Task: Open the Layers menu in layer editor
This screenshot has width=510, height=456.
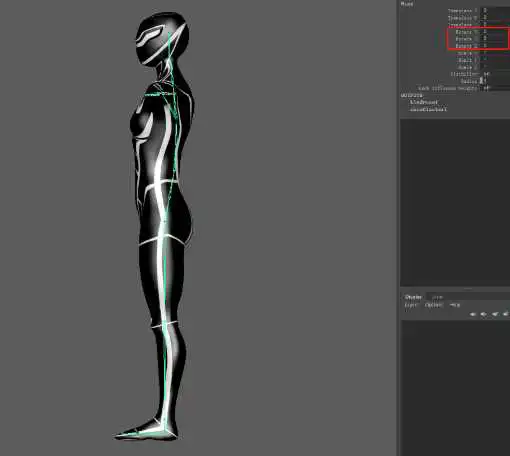Action: tap(410, 305)
